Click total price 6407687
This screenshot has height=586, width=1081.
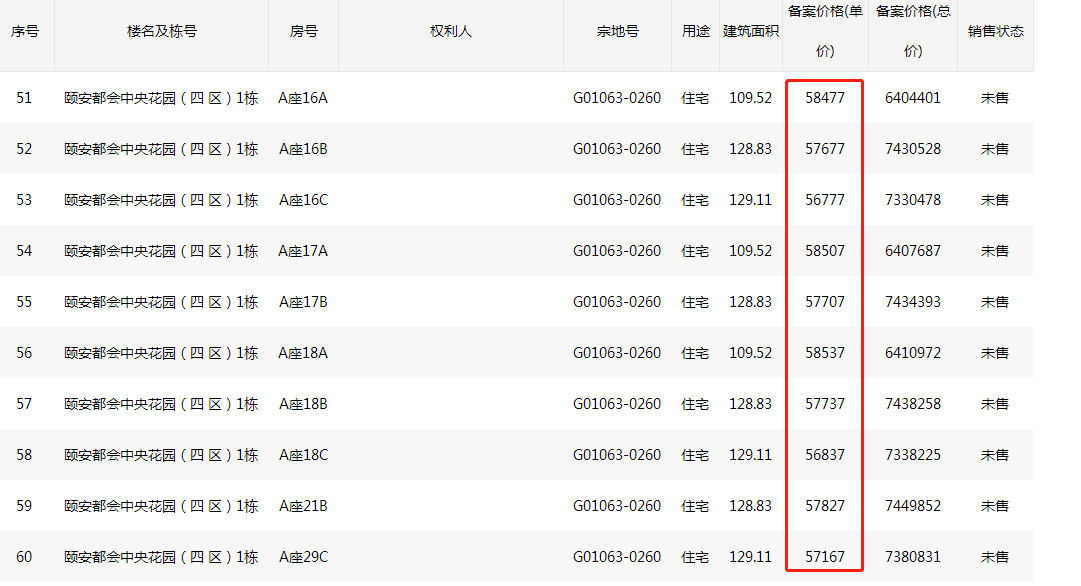913,251
